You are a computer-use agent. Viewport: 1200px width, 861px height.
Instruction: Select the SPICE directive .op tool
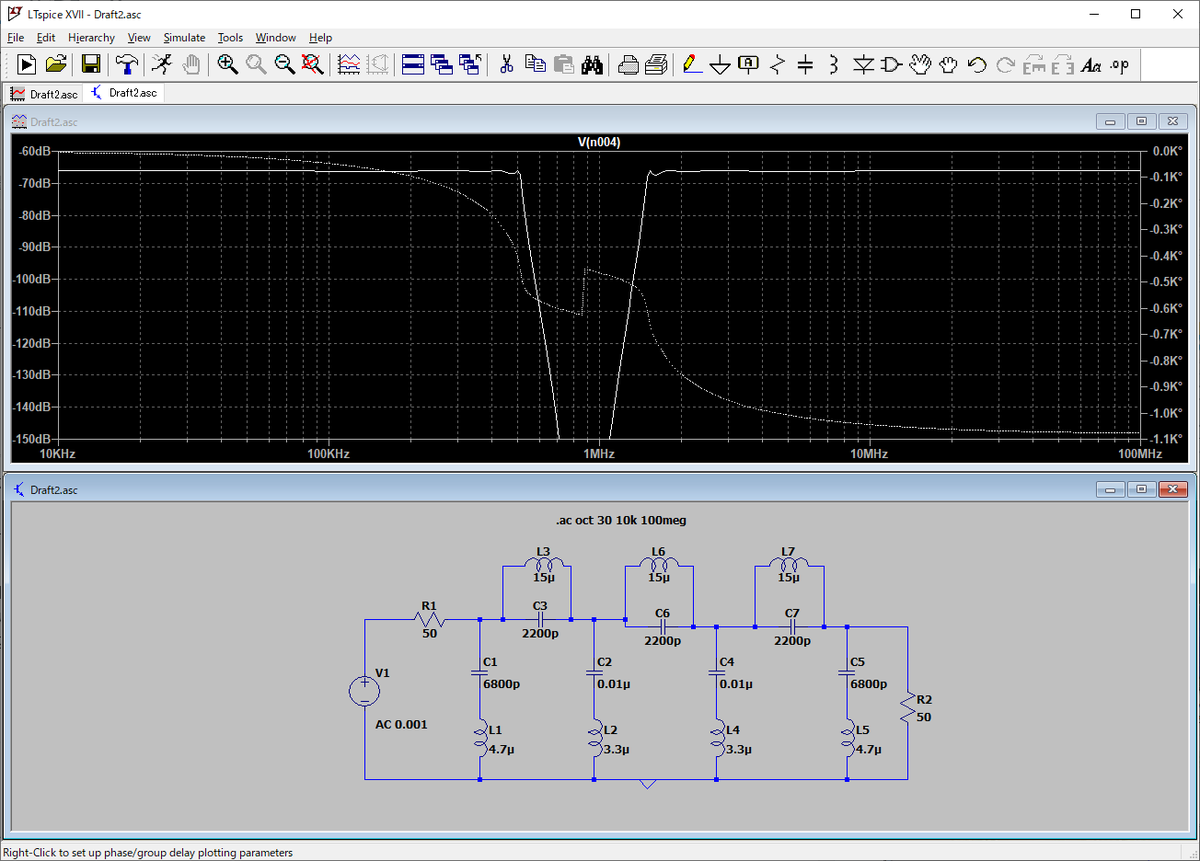[1120, 64]
